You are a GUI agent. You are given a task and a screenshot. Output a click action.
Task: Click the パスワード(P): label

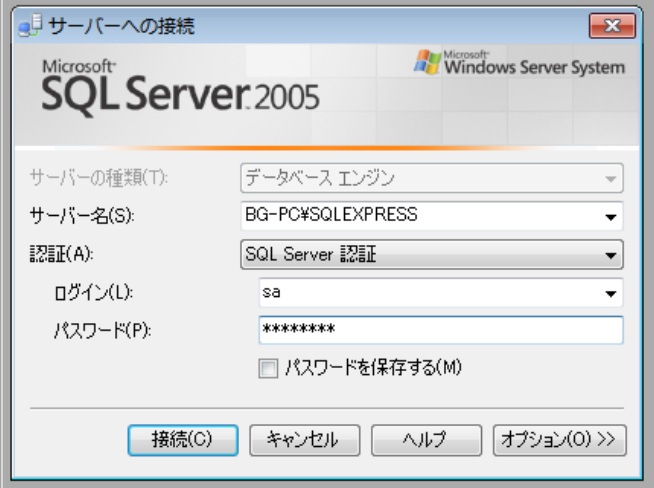[x=103, y=331]
